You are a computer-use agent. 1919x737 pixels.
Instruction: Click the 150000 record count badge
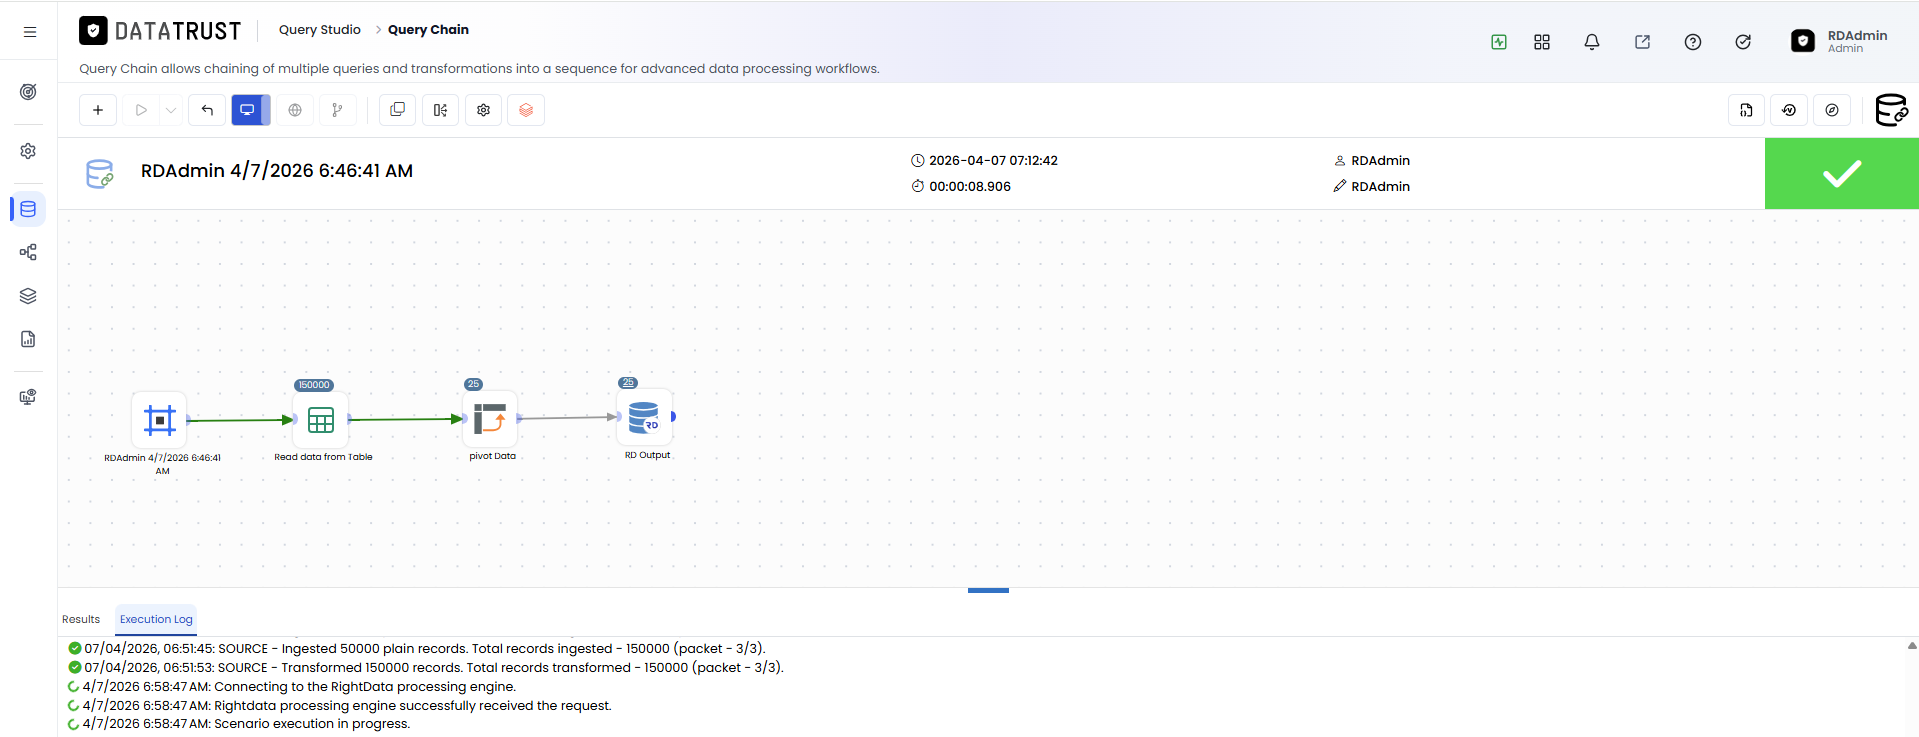coord(314,385)
